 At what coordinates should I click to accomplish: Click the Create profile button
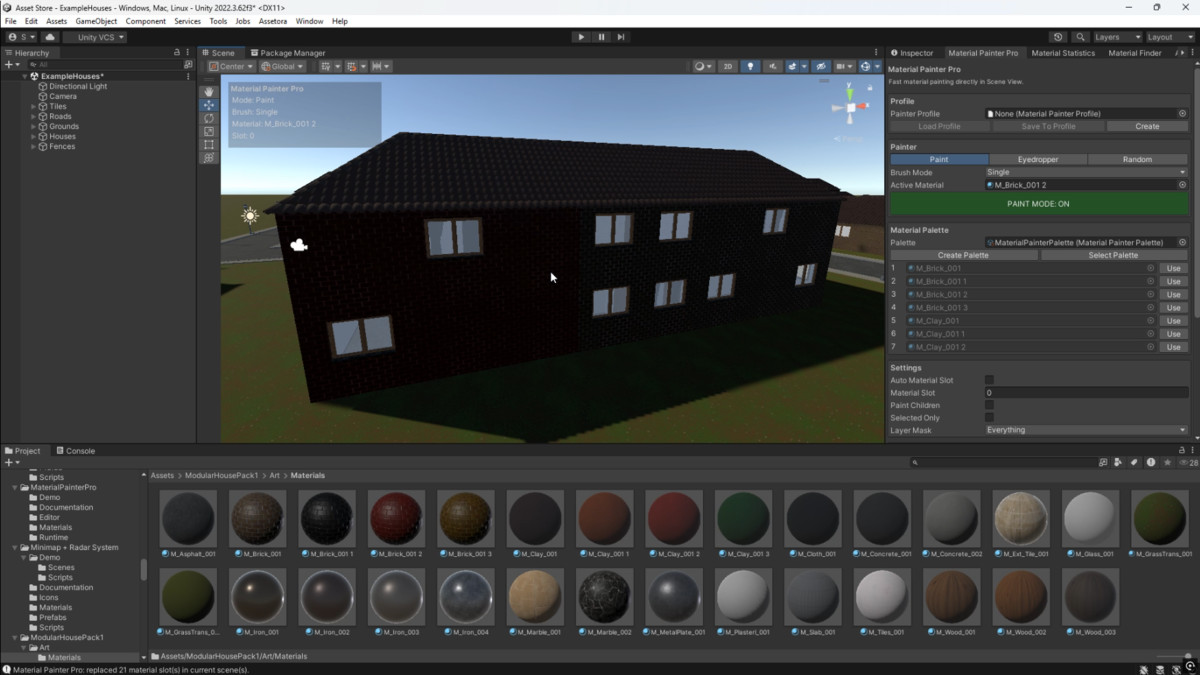tap(1147, 126)
